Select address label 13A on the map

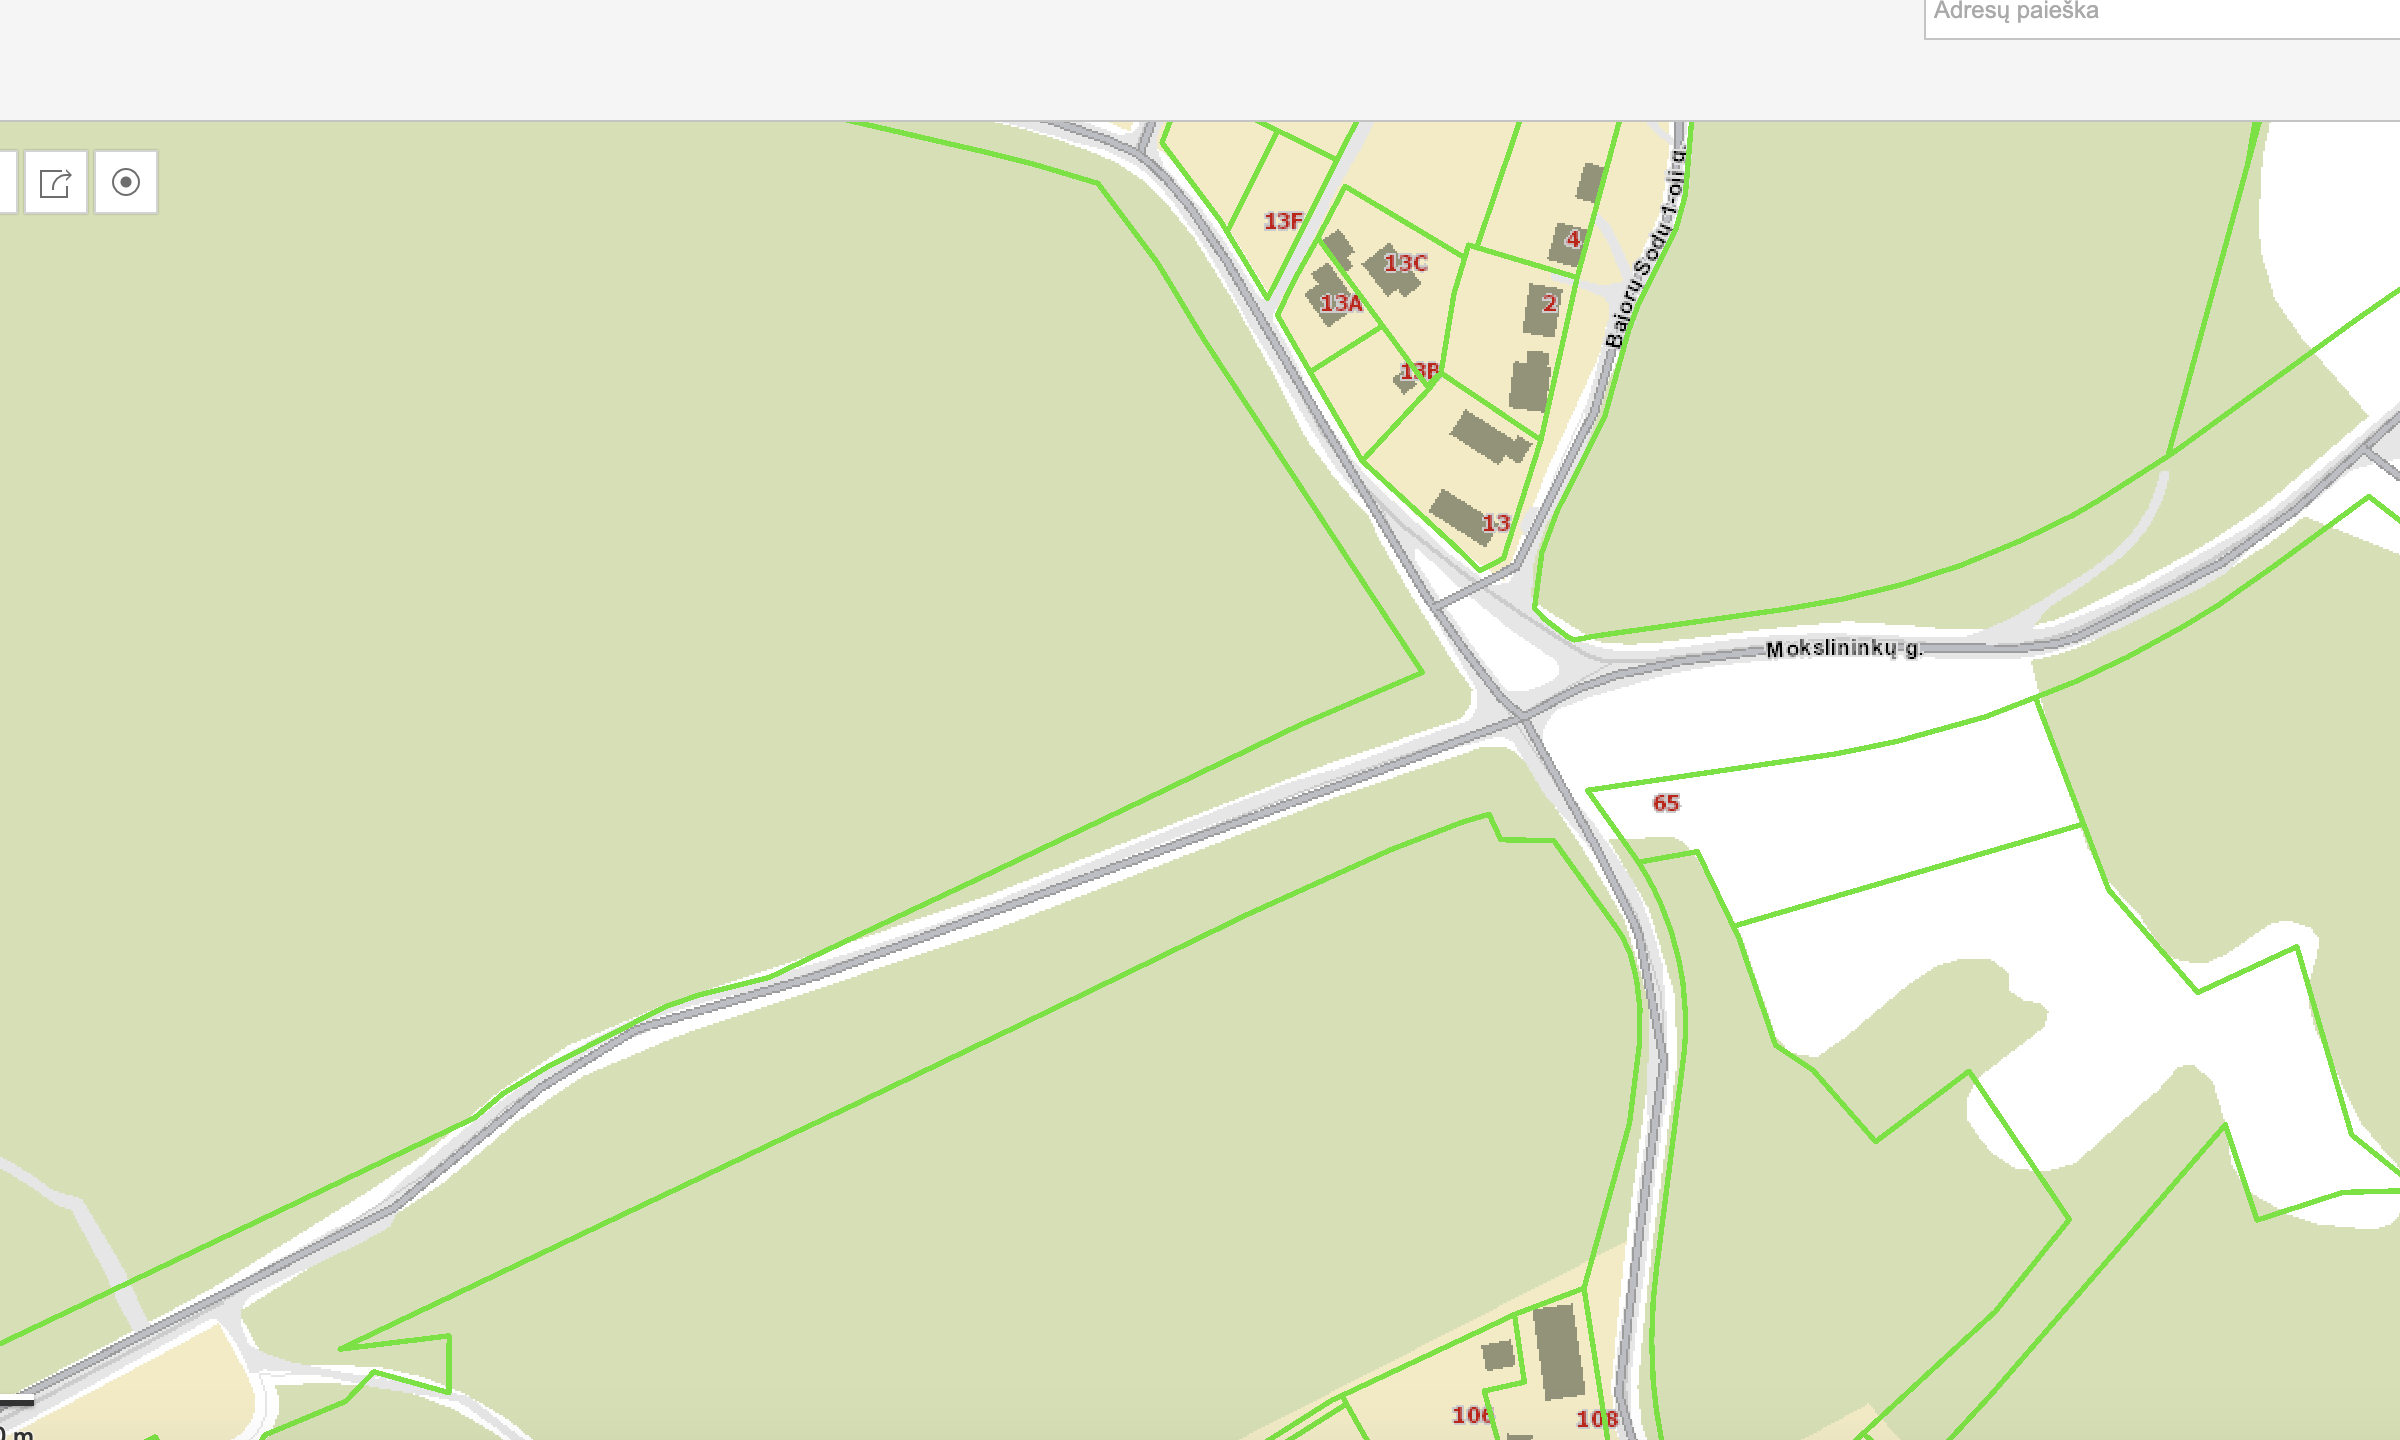[1341, 303]
